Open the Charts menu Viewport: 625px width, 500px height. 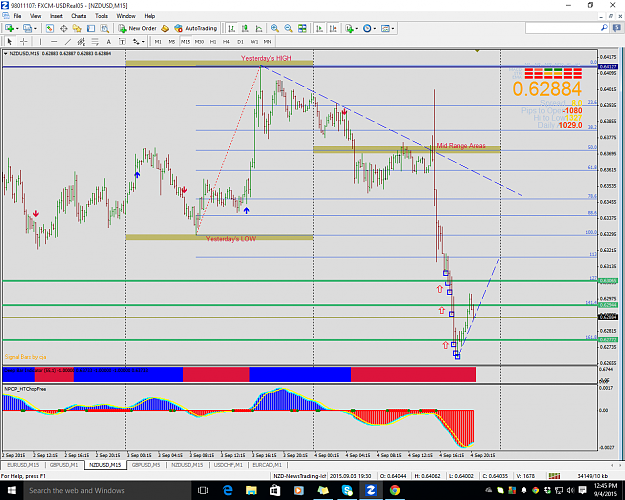tap(79, 16)
